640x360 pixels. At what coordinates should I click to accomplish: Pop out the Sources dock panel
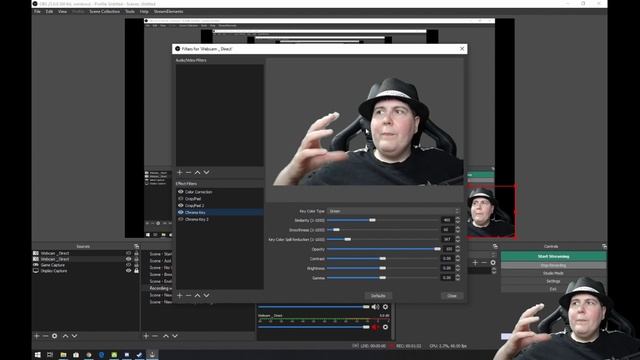click(x=136, y=246)
